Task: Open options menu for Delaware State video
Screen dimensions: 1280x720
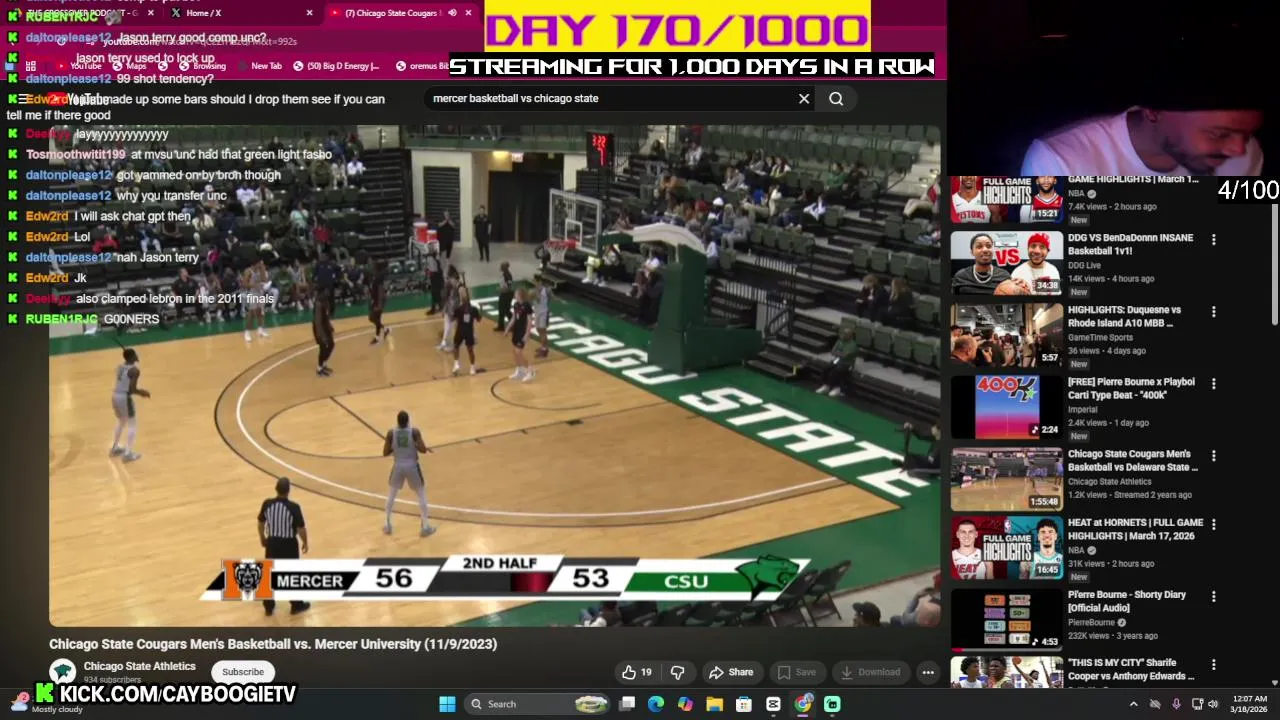Action: (x=1213, y=456)
